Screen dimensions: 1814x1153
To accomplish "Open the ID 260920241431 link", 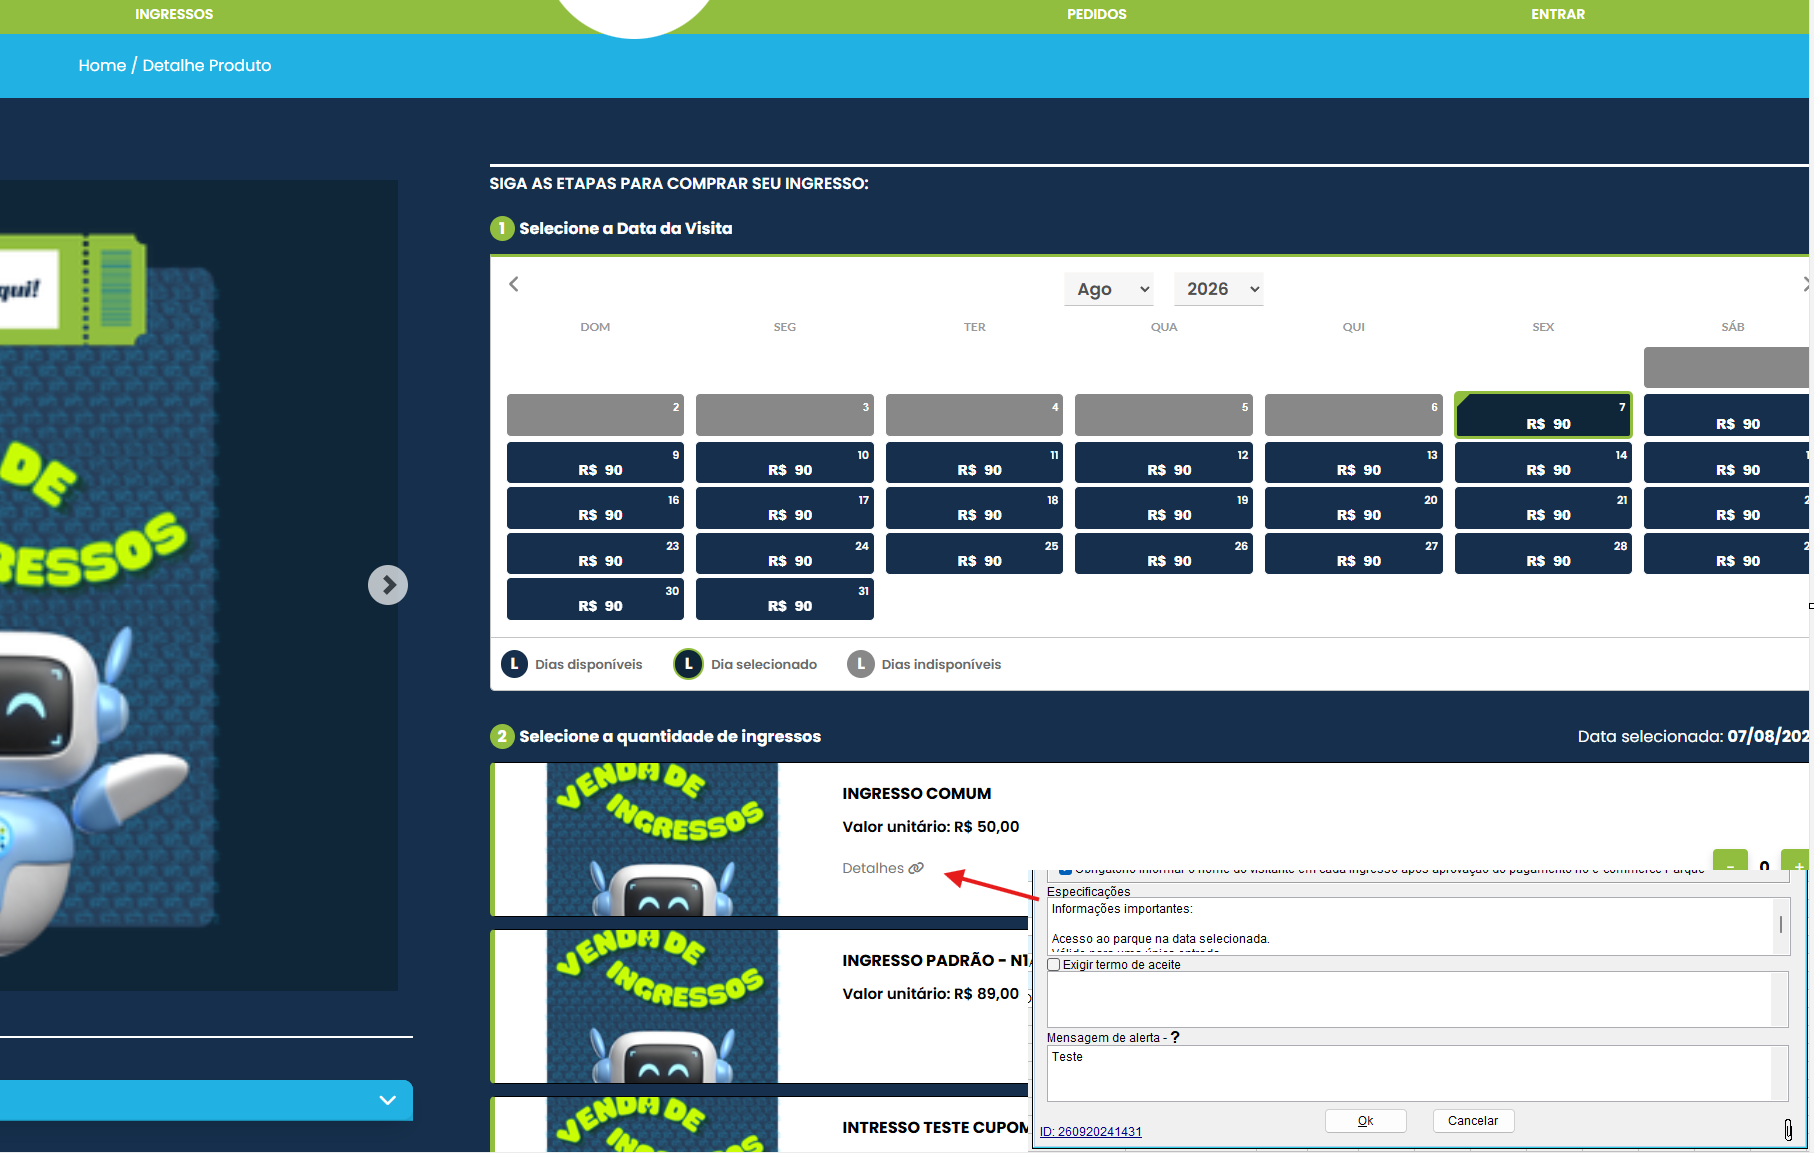I will click(x=1091, y=1132).
